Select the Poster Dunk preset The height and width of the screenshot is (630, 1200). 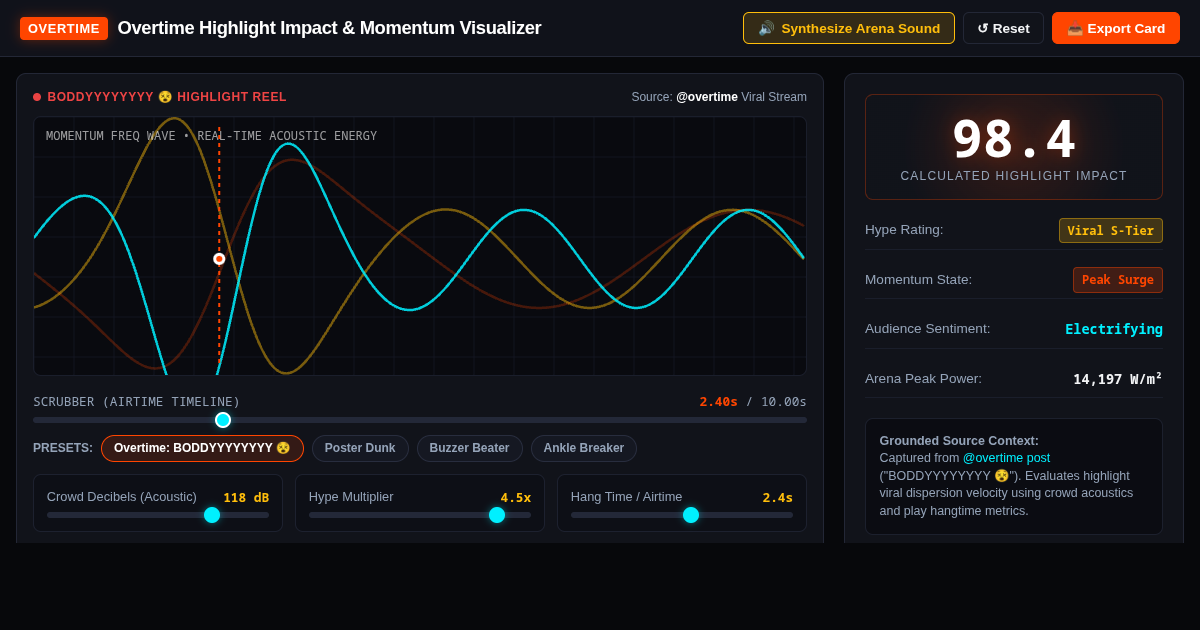point(360,448)
